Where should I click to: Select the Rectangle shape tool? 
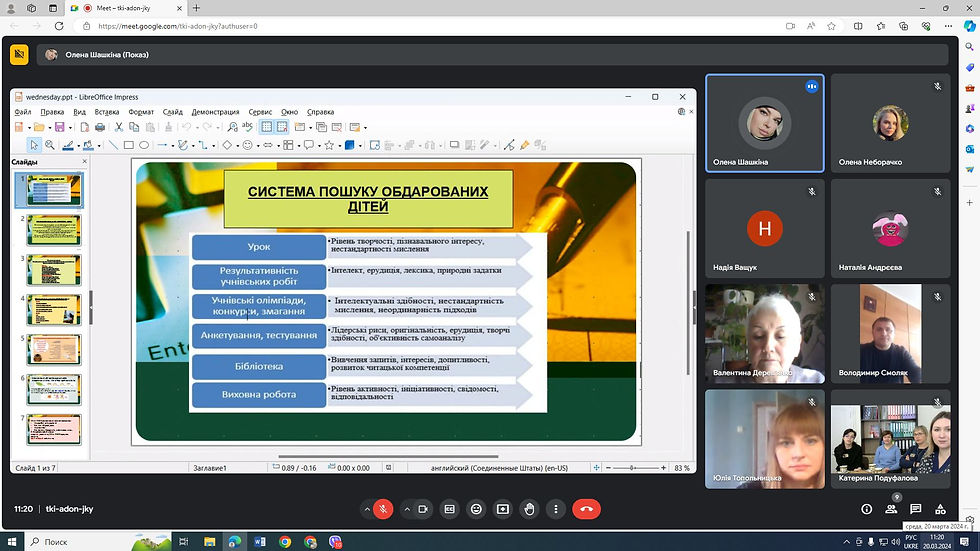pyautogui.click(x=129, y=145)
